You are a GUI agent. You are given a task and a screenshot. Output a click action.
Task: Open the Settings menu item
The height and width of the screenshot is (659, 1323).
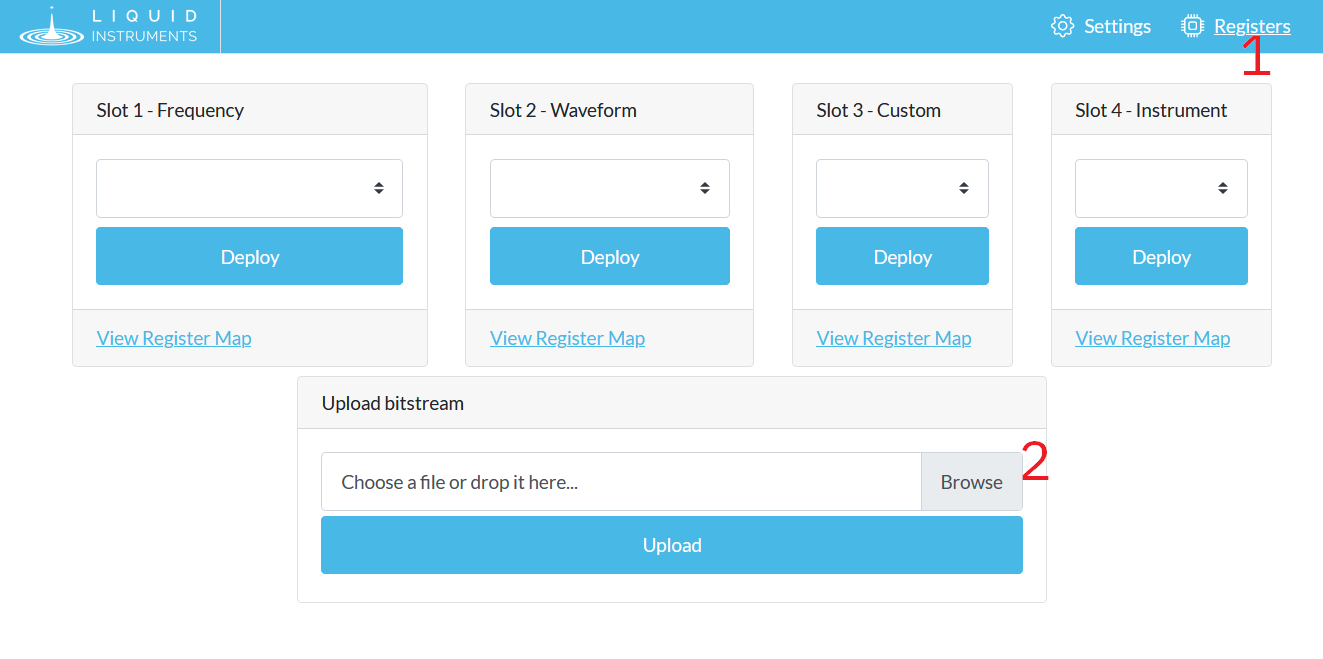click(x=1116, y=27)
